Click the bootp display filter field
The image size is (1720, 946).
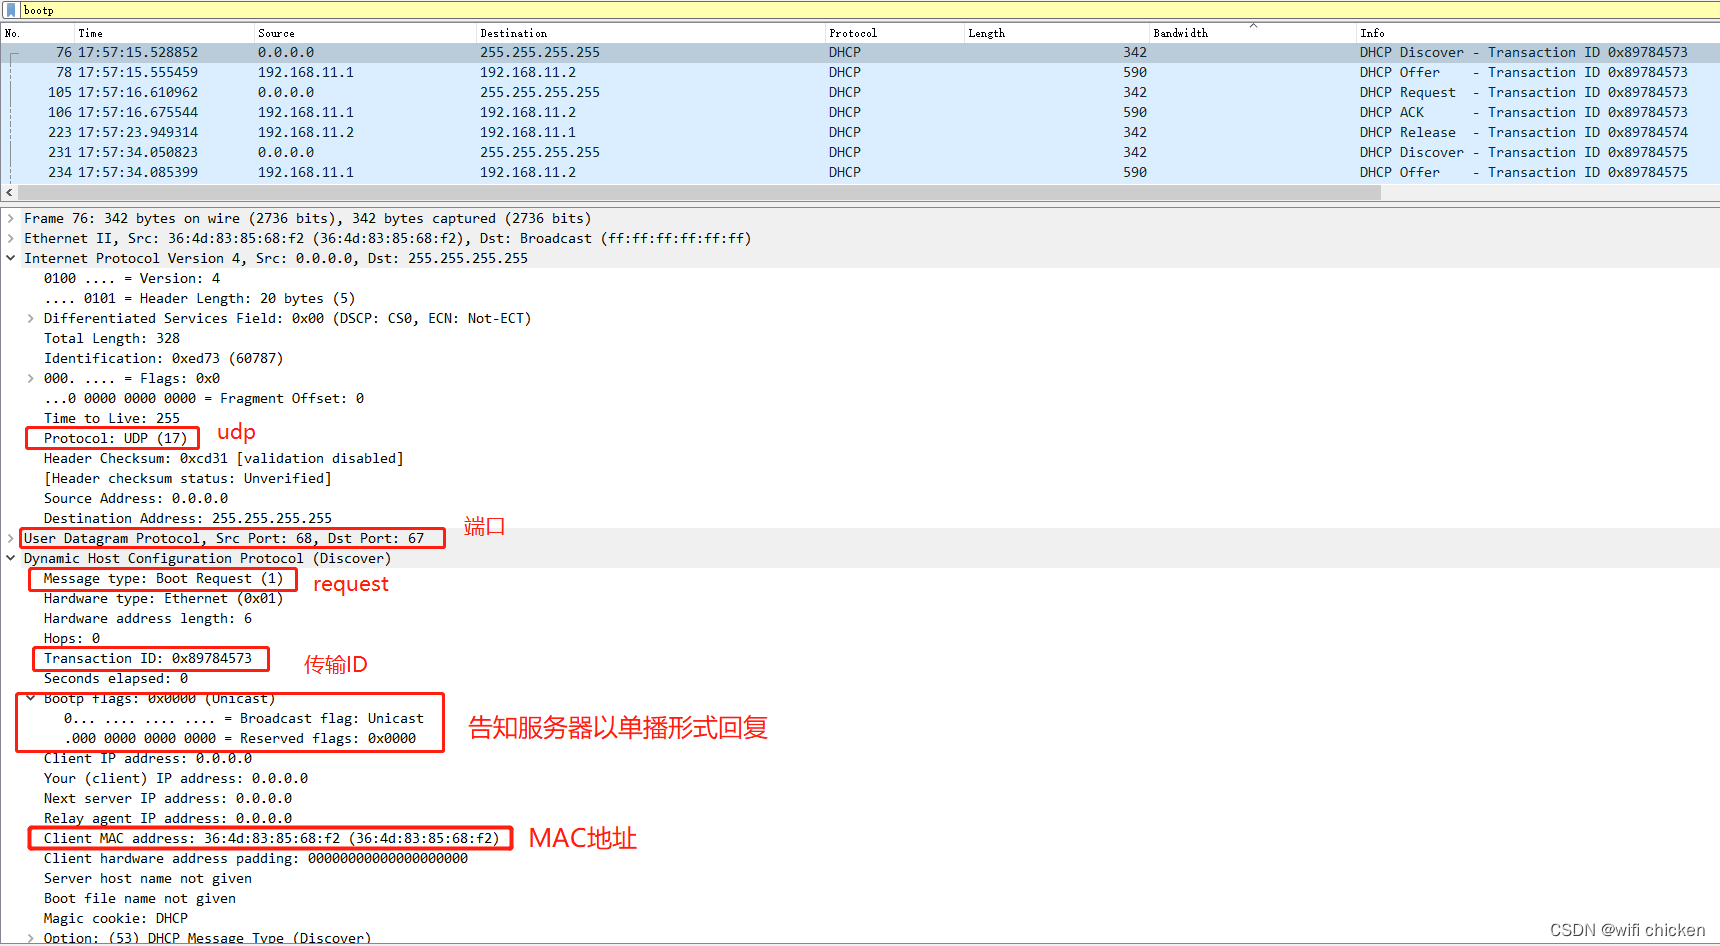point(868,10)
